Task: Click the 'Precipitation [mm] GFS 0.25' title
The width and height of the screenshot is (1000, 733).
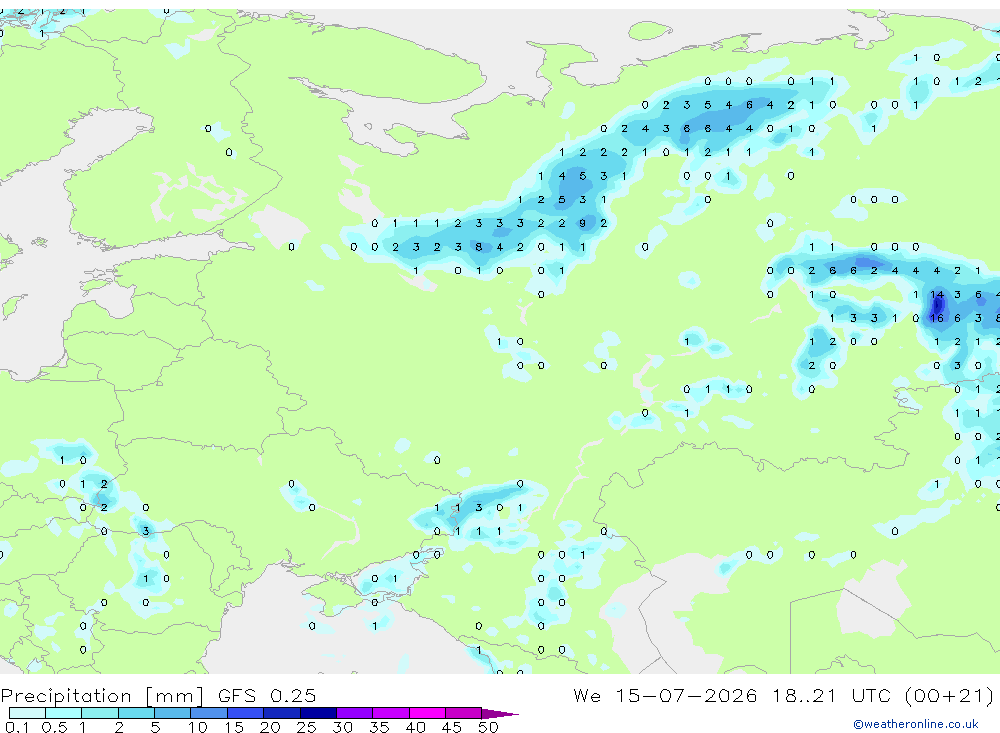Action: [x=158, y=695]
